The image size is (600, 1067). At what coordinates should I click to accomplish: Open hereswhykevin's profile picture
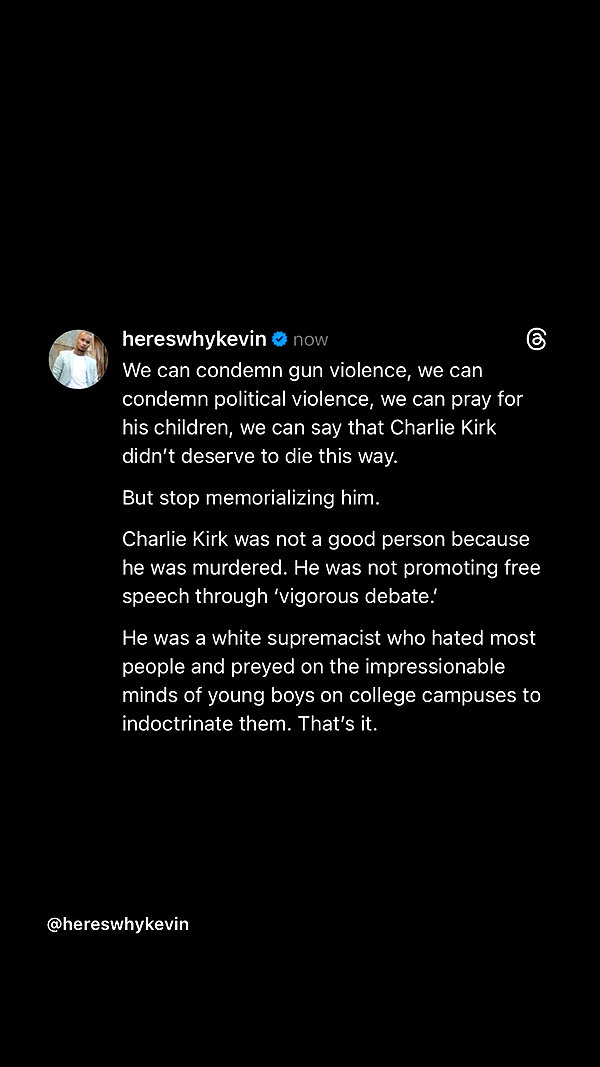coord(78,359)
